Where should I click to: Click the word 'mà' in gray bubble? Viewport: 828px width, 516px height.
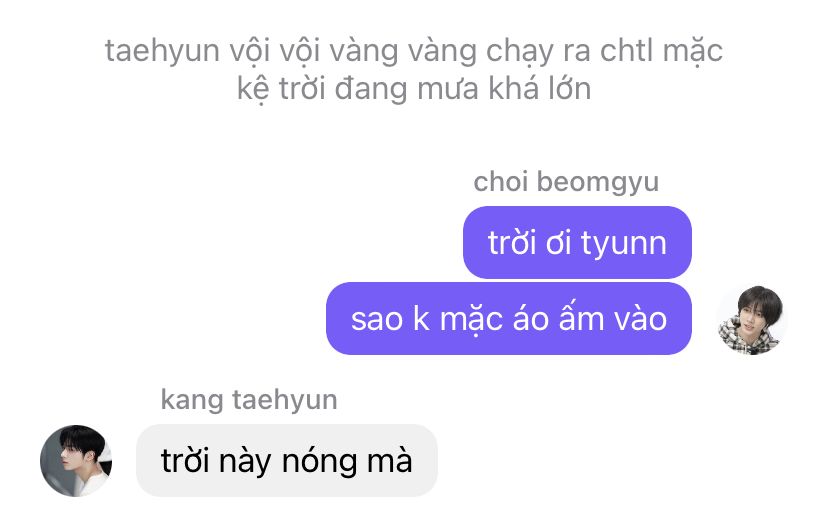click(389, 461)
